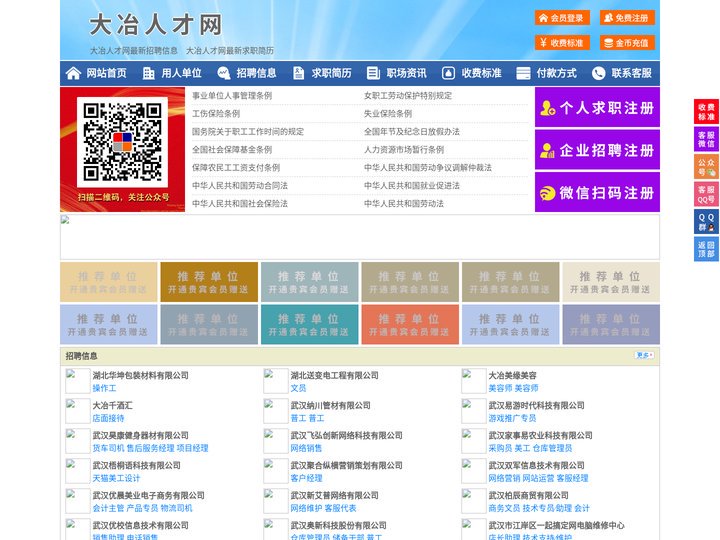Open 中华人民共和国劳动法 article
This screenshot has height=540, width=720.
pyautogui.click(x=404, y=203)
